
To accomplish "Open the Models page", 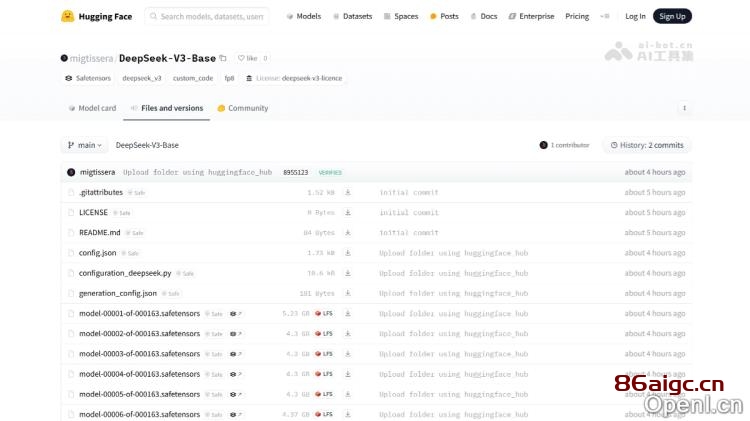I will [304, 16].
